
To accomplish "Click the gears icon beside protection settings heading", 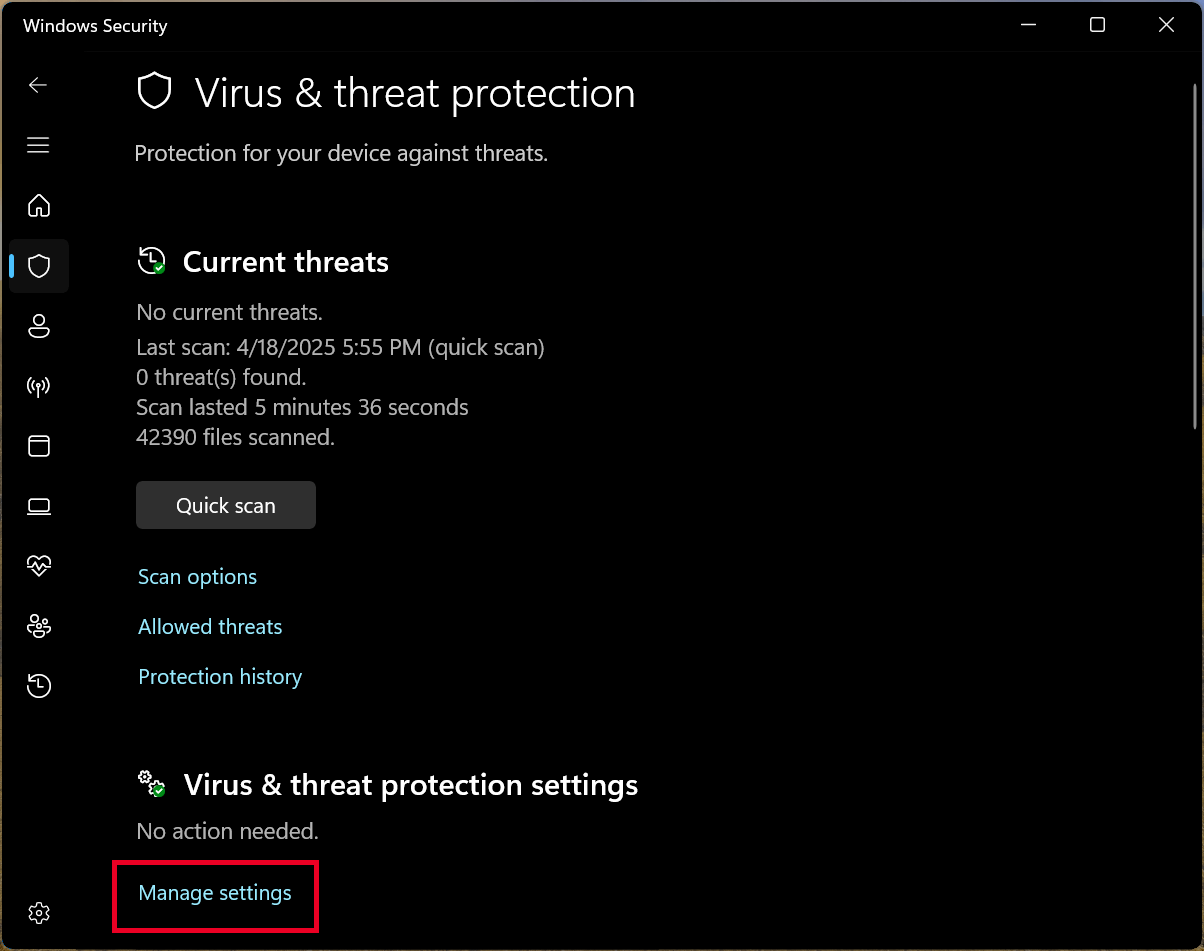I will (150, 784).
